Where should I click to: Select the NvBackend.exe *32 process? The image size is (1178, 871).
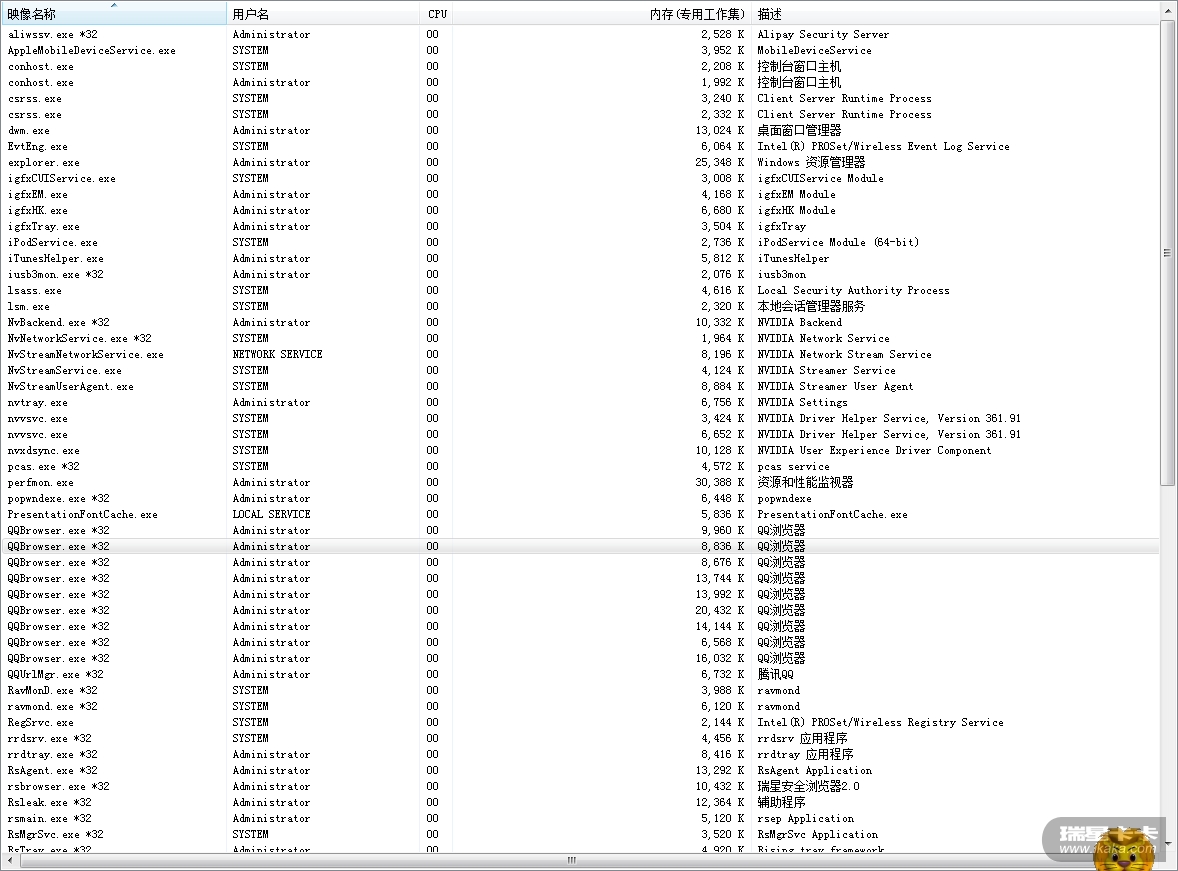pyautogui.click(x=580, y=322)
